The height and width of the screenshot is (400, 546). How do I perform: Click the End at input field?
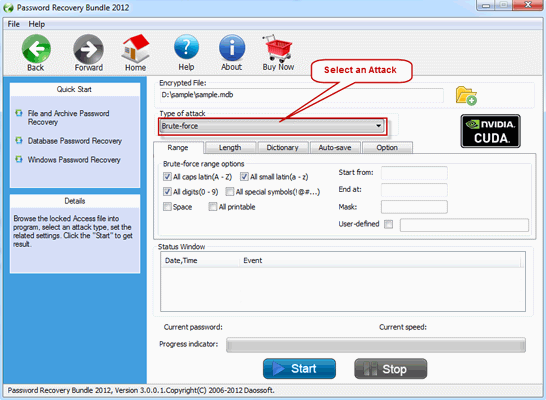point(414,190)
